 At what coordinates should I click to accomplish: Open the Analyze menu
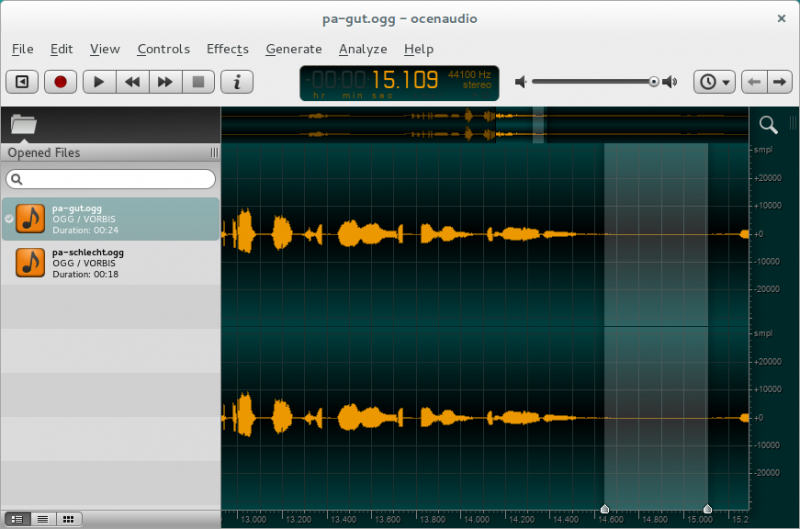(362, 49)
